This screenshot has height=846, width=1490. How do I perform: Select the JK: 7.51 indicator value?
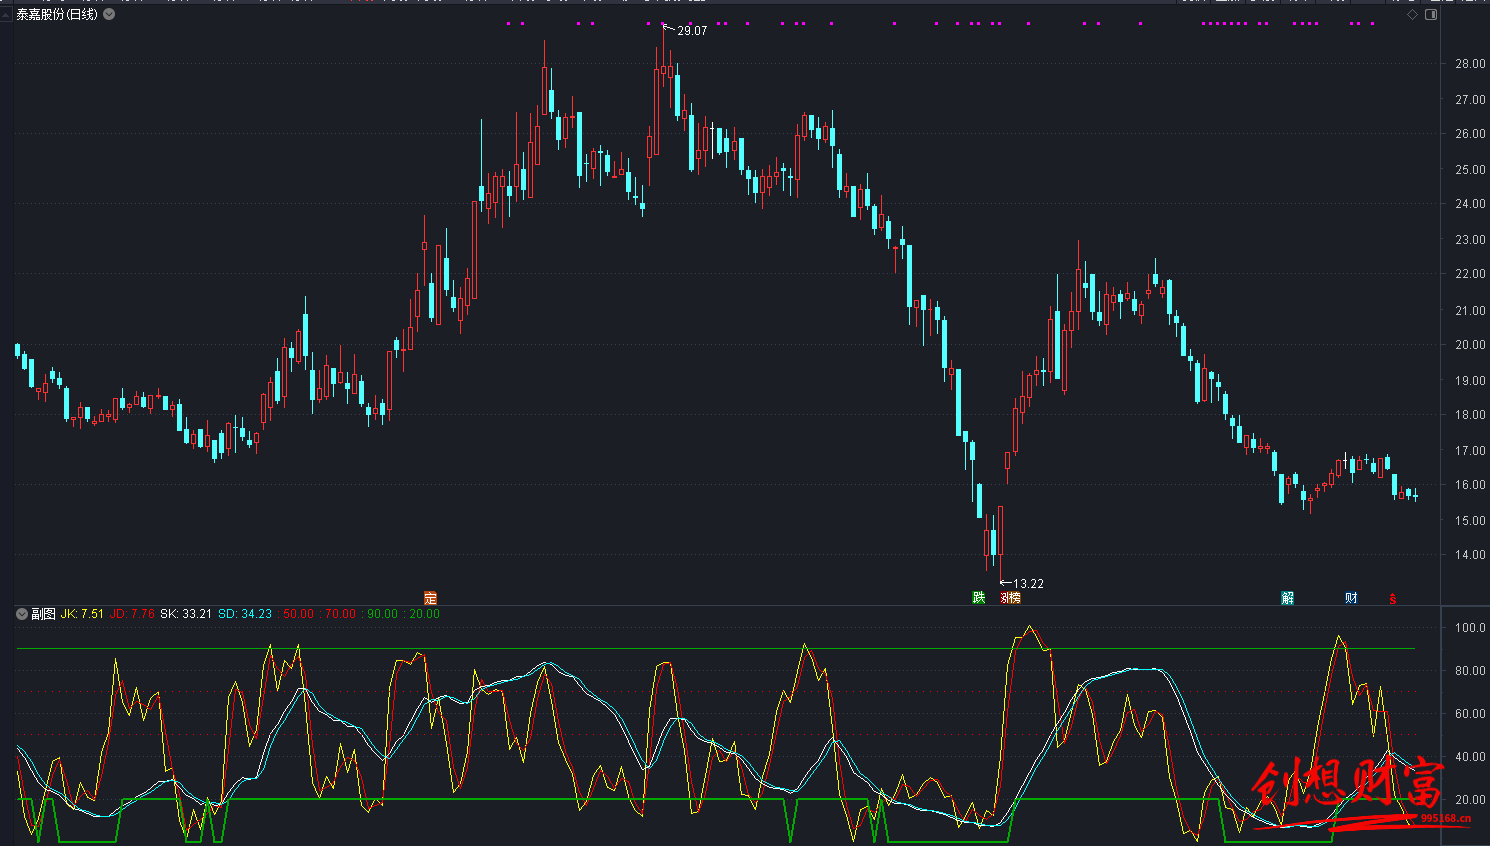pyautogui.click(x=82, y=614)
